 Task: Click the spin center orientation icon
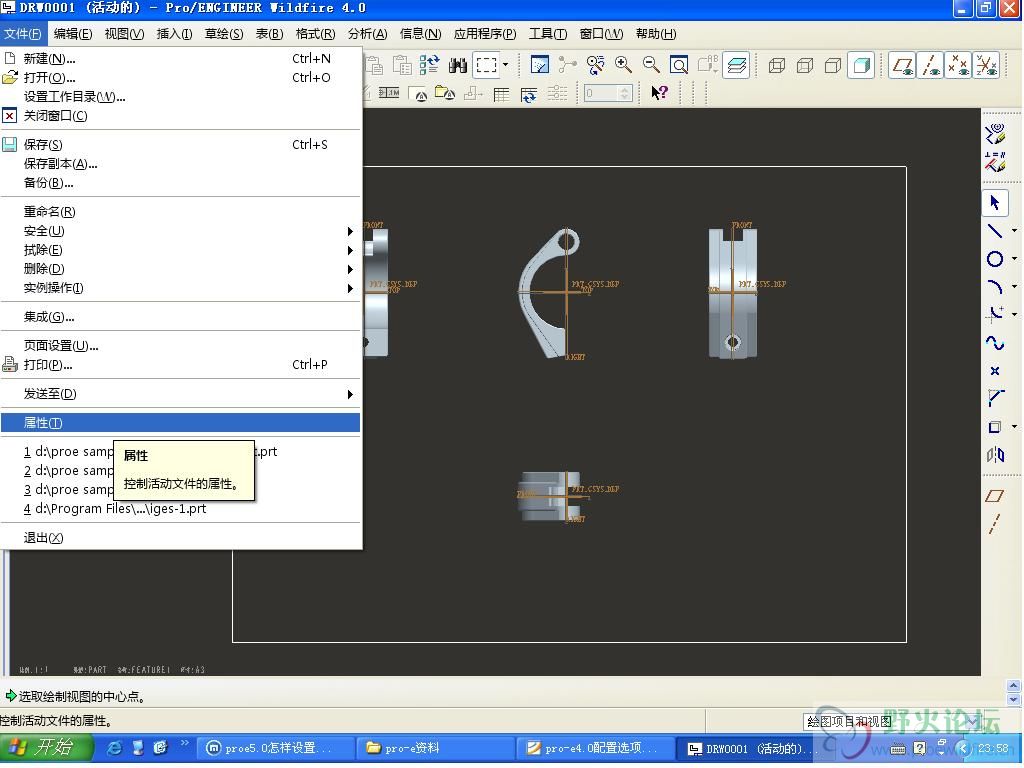pos(568,65)
